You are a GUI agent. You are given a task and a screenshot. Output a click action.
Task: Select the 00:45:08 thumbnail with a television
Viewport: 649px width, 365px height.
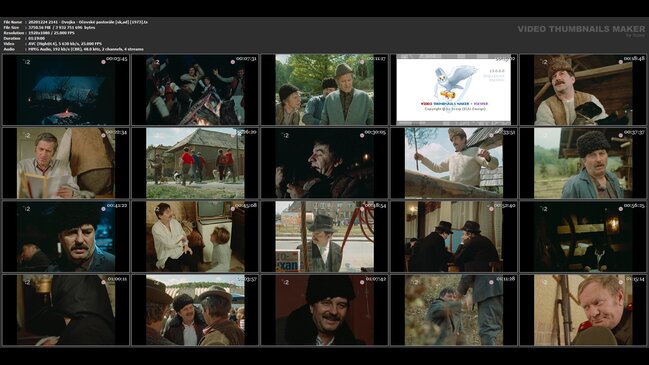[x=195, y=236]
